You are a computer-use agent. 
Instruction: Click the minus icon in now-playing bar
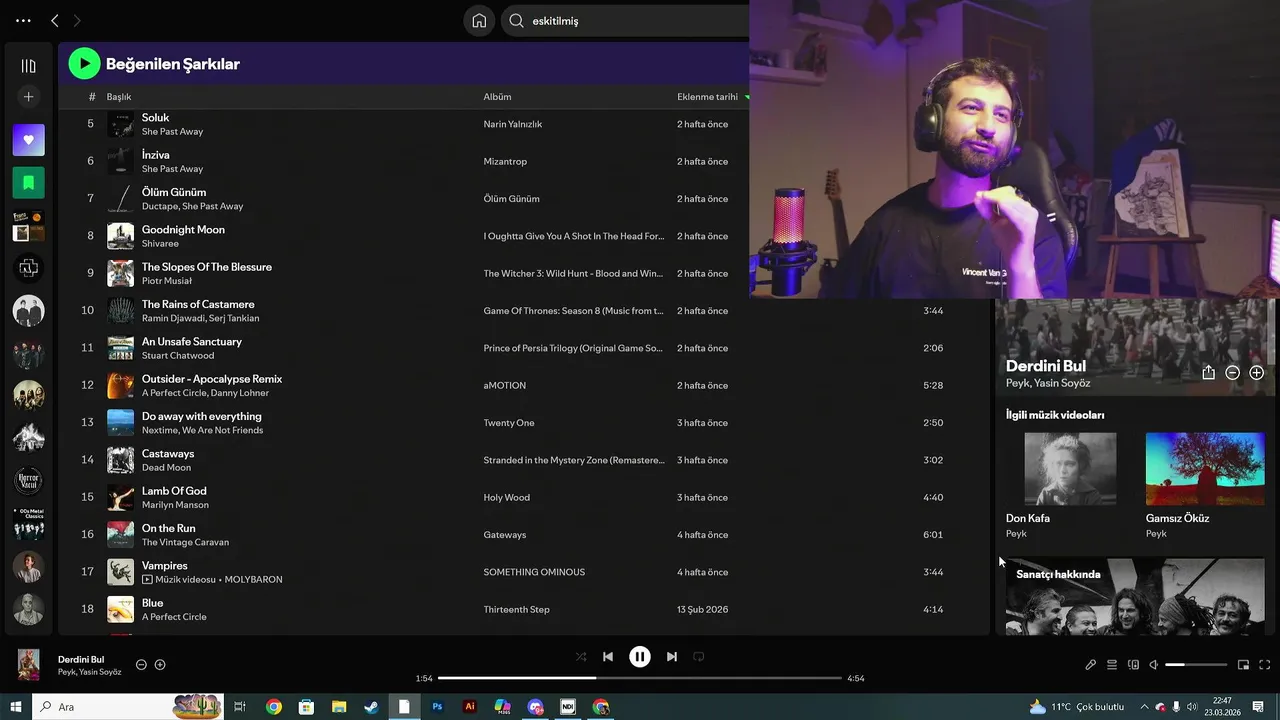point(141,665)
